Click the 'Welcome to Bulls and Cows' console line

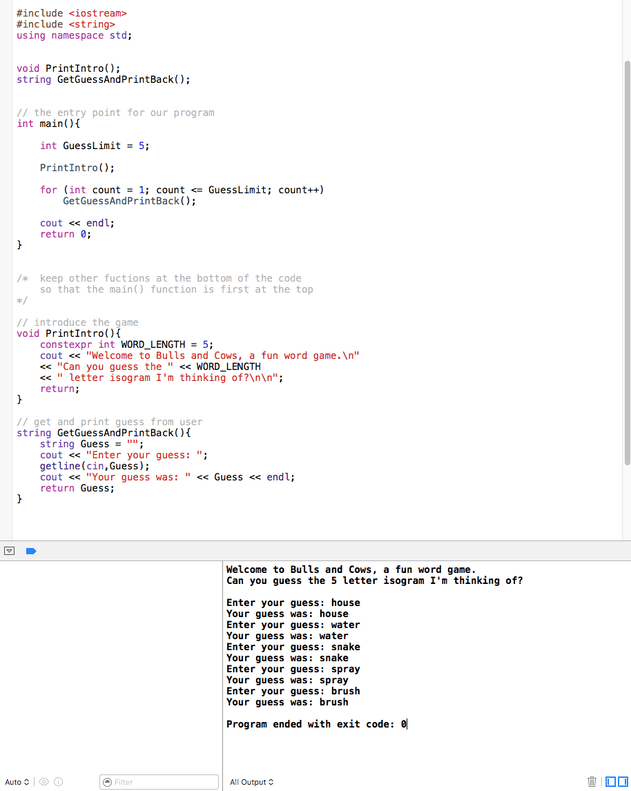click(351, 570)
